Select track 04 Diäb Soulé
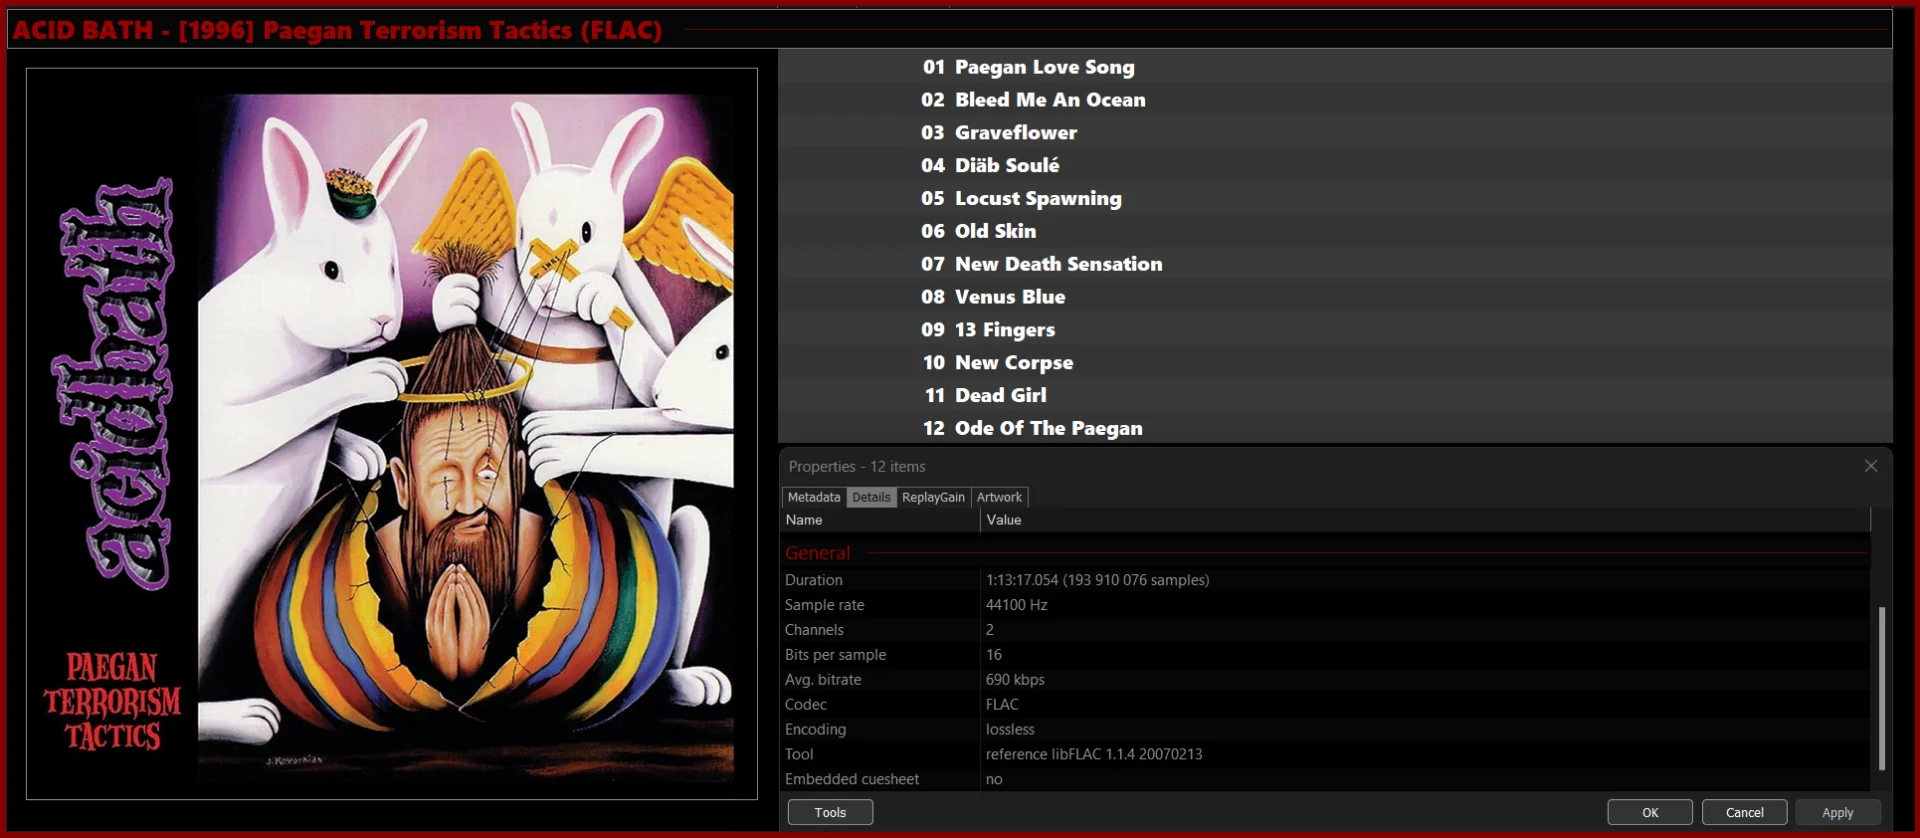1920x838 pixels. coord(1335,166)
